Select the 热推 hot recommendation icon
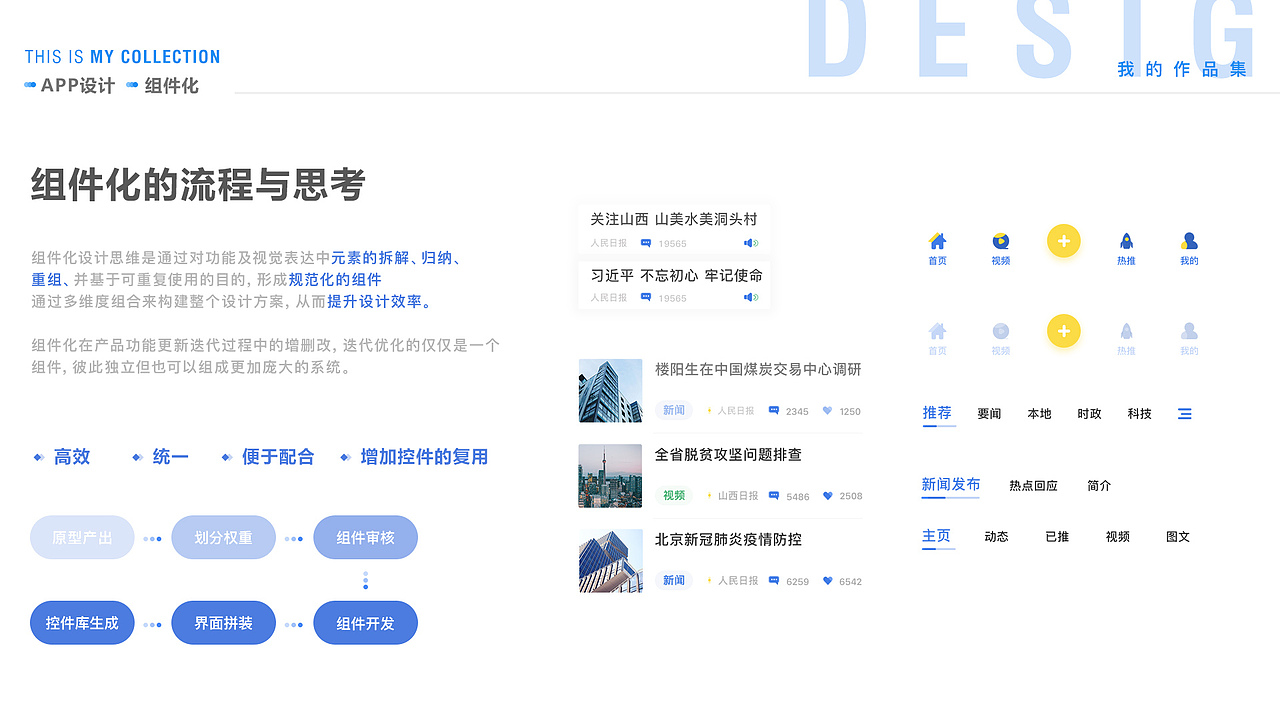The image size is (1280, 720). pyautogui.click(x=1126, y=241)
